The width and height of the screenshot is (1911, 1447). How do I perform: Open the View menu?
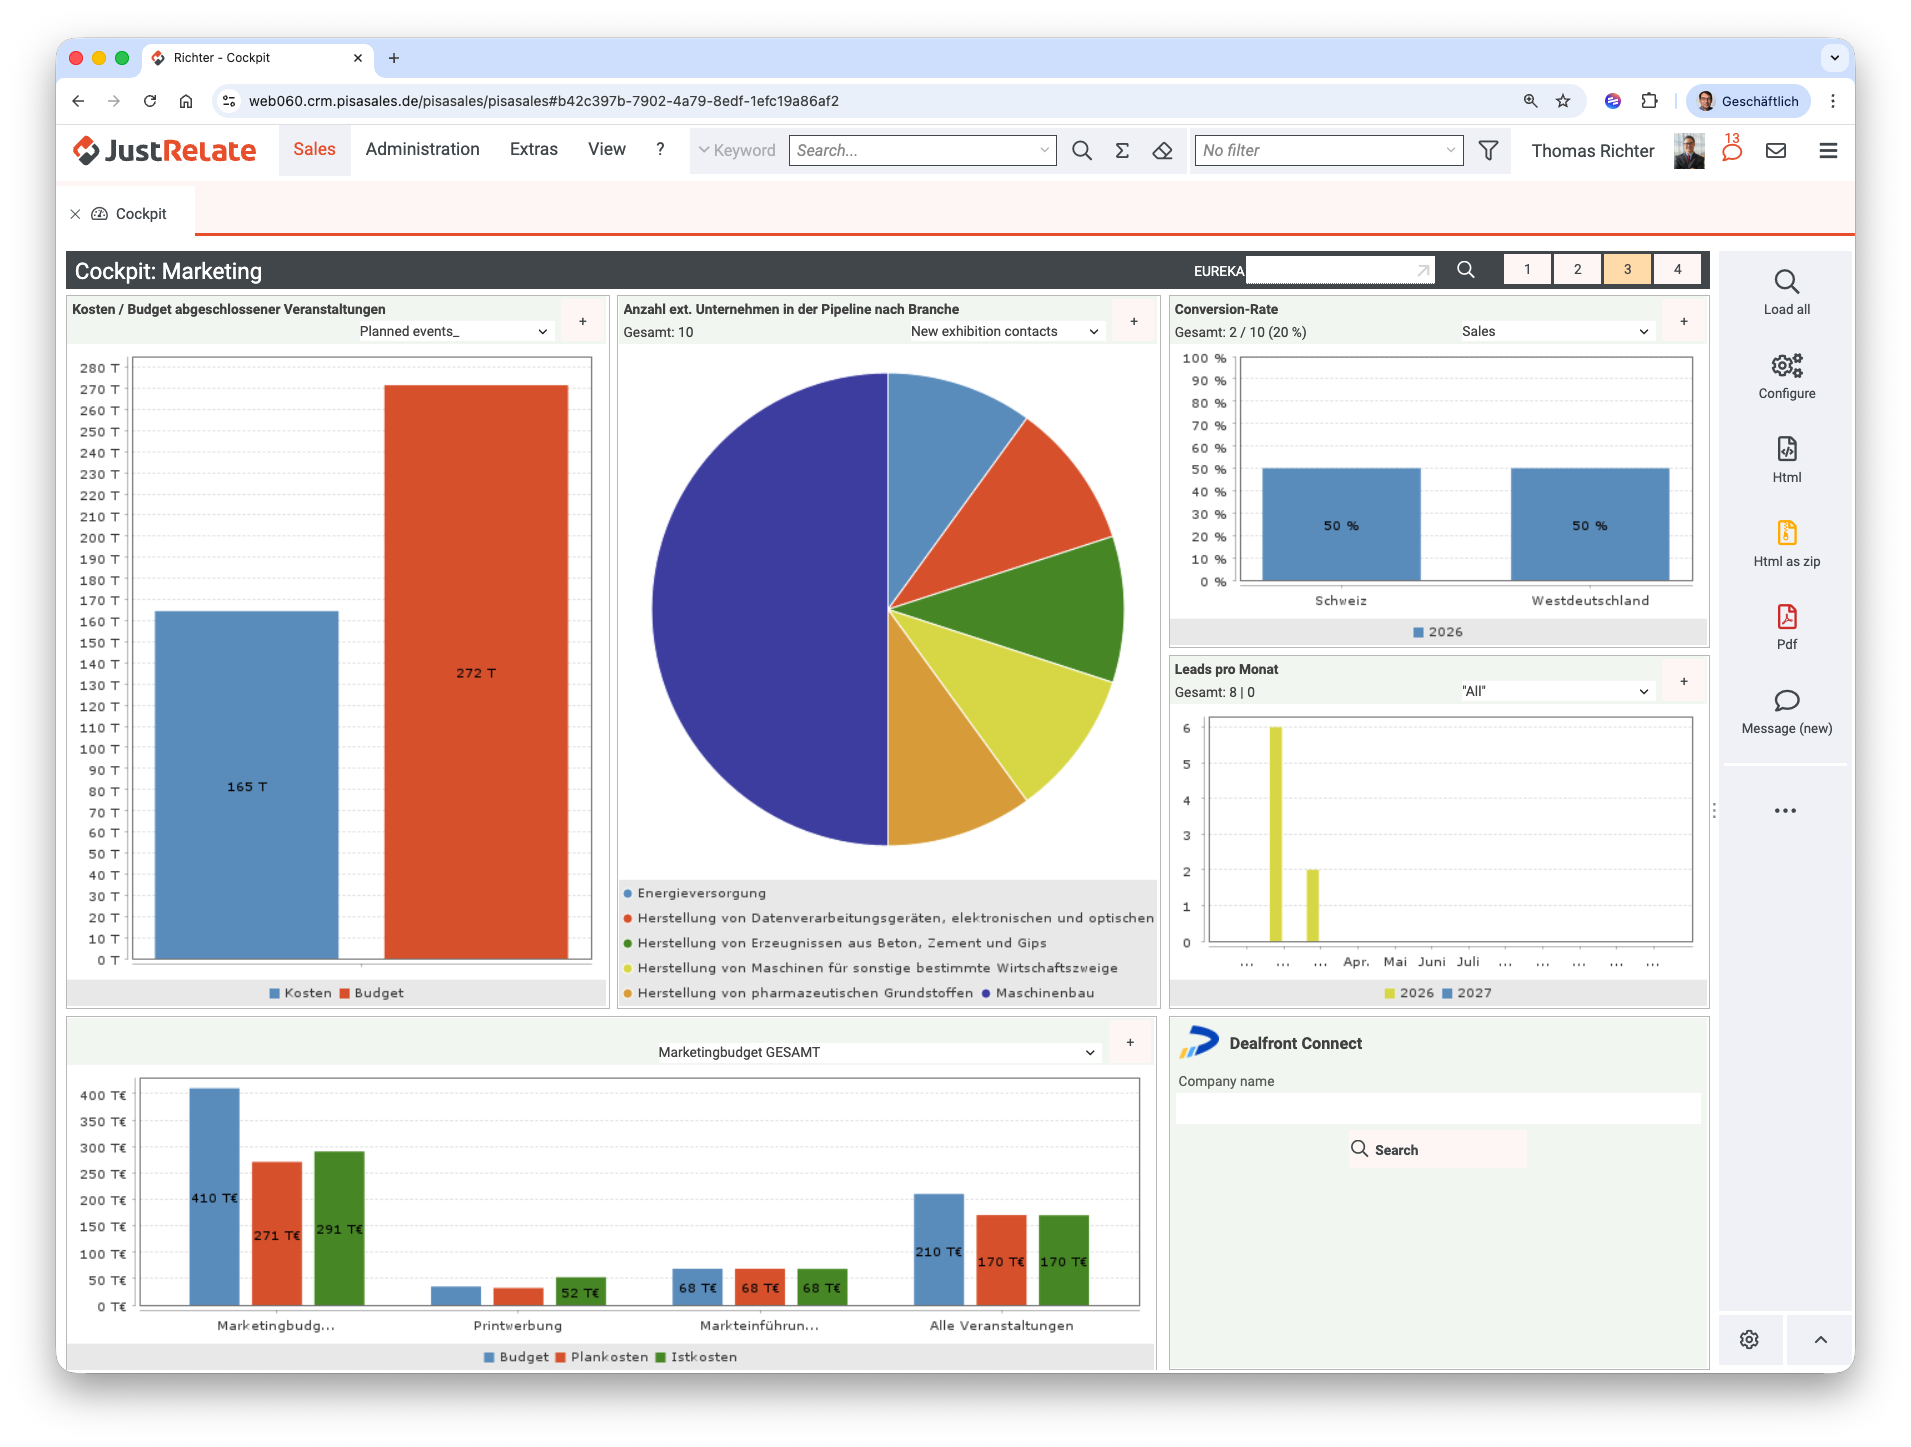[606, 150]
